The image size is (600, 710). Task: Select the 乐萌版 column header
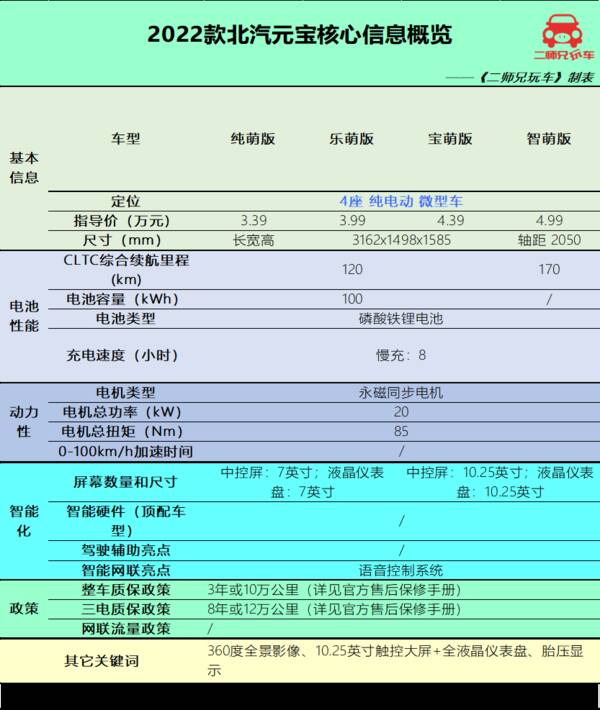tap(351, 139)
